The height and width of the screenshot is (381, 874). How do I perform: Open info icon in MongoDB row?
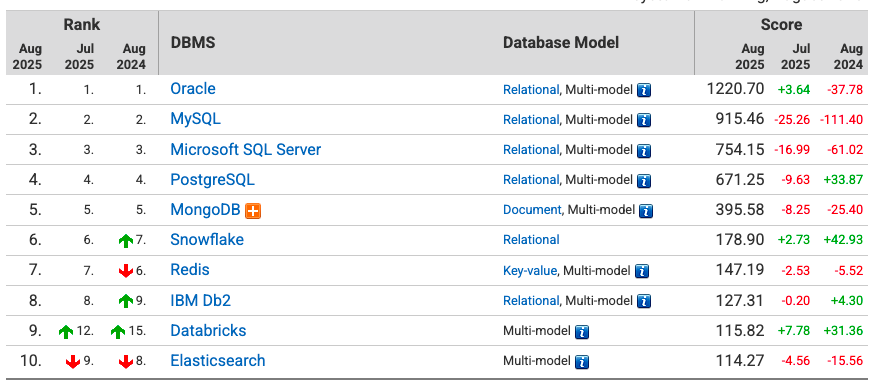click(646, 211)
